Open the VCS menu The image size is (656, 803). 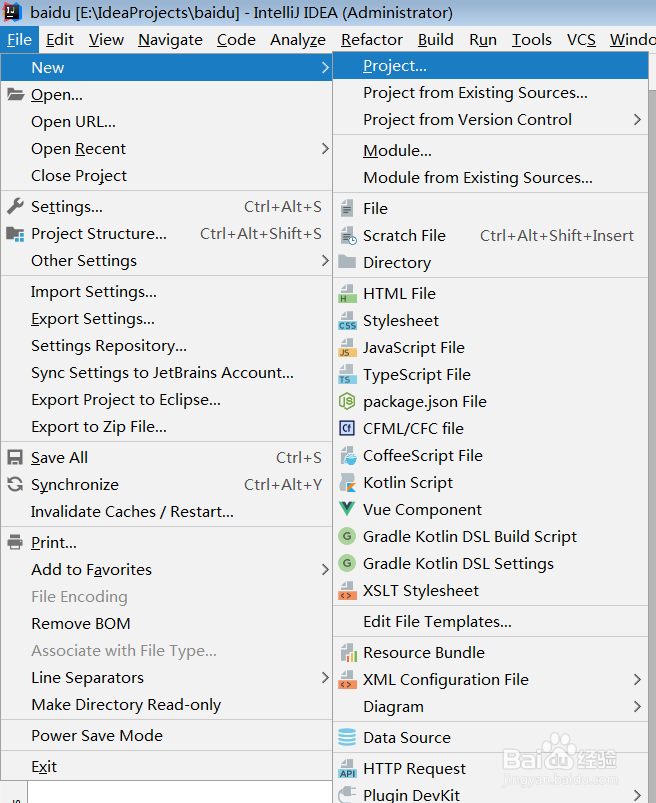[x=581, y=39]
